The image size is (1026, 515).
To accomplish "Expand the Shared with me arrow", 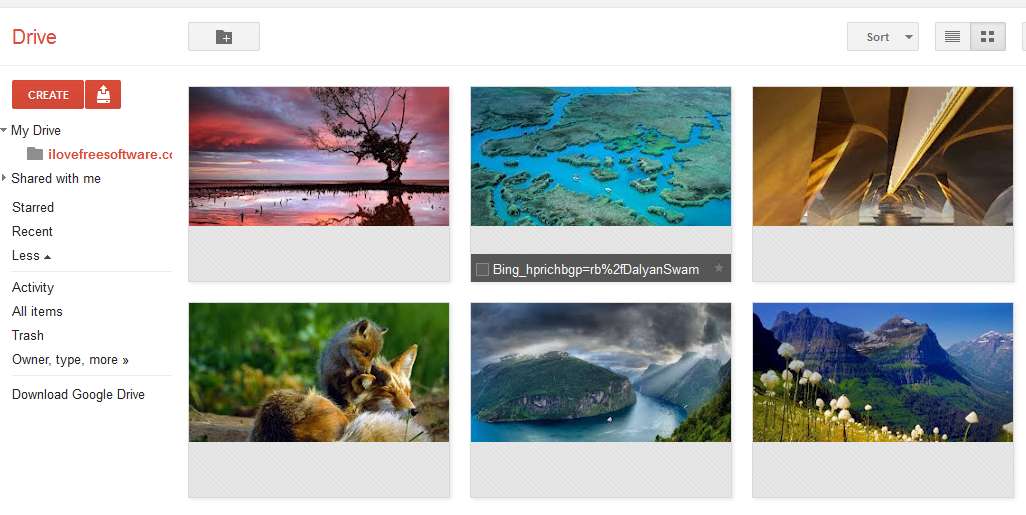I will pos(5,178).
